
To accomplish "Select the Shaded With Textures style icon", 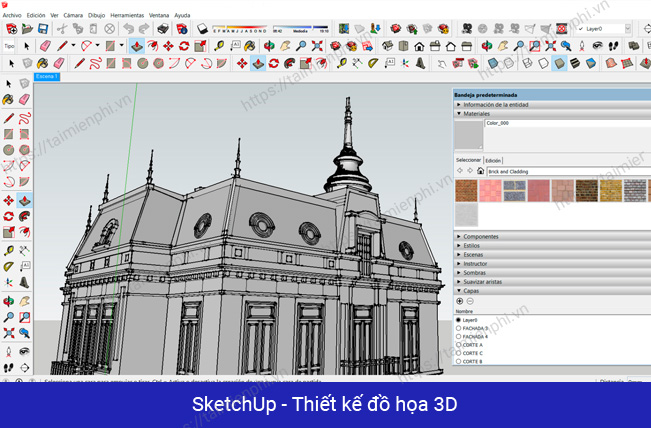I will (575, 63).
